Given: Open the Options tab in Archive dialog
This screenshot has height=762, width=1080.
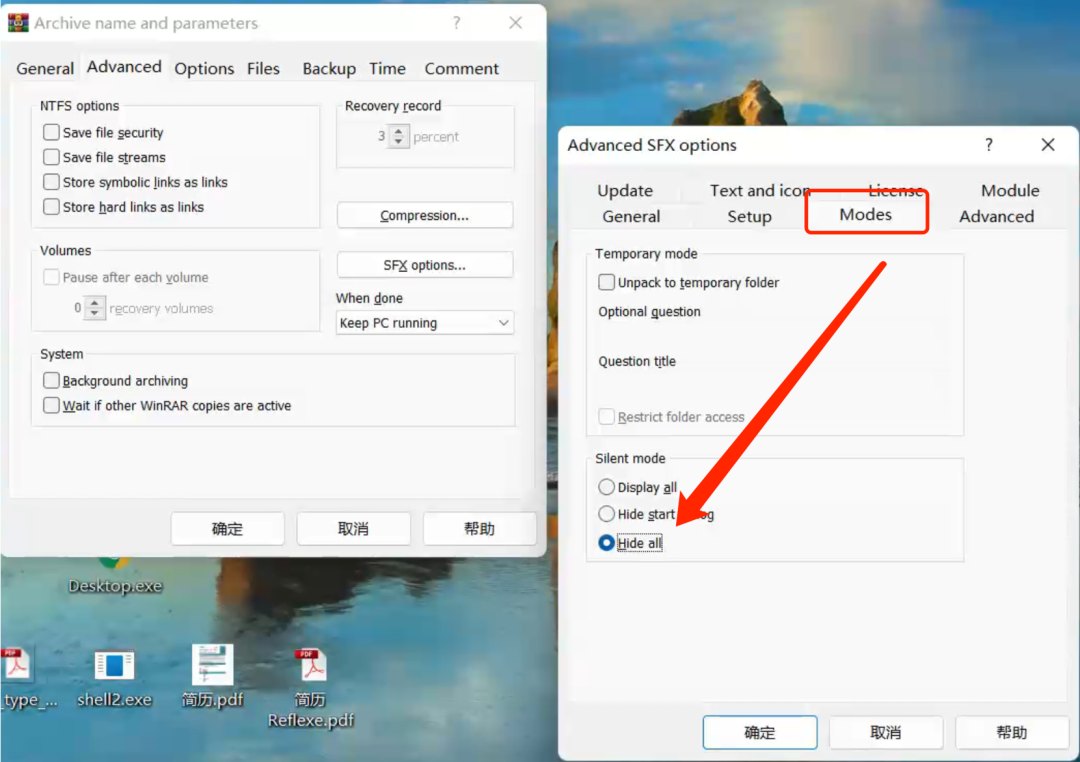Looking at the screenshot, I should pos(204,68).
